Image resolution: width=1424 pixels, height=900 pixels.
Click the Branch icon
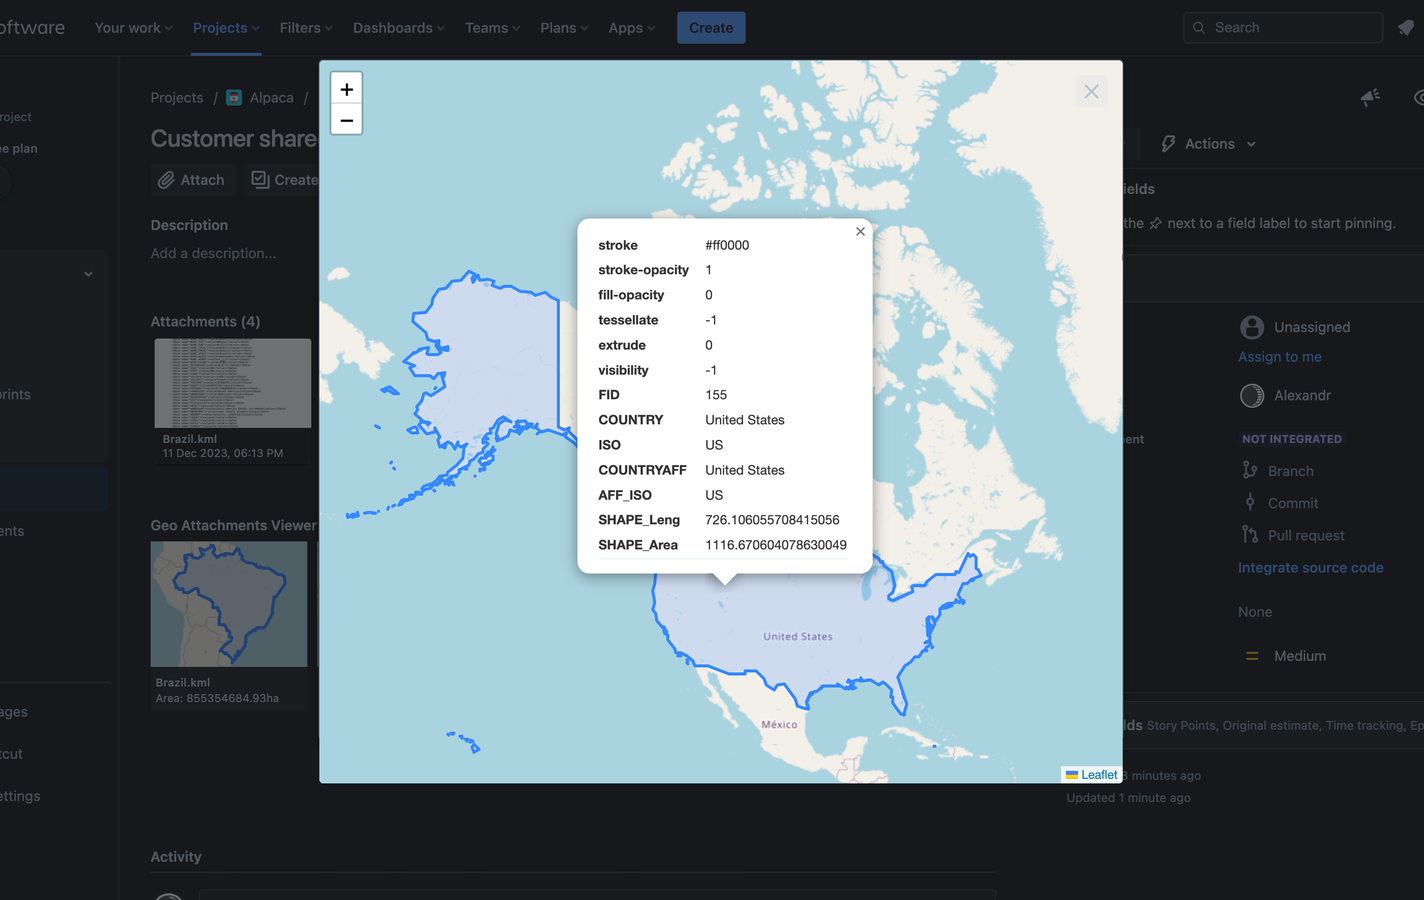[1250, 470]
